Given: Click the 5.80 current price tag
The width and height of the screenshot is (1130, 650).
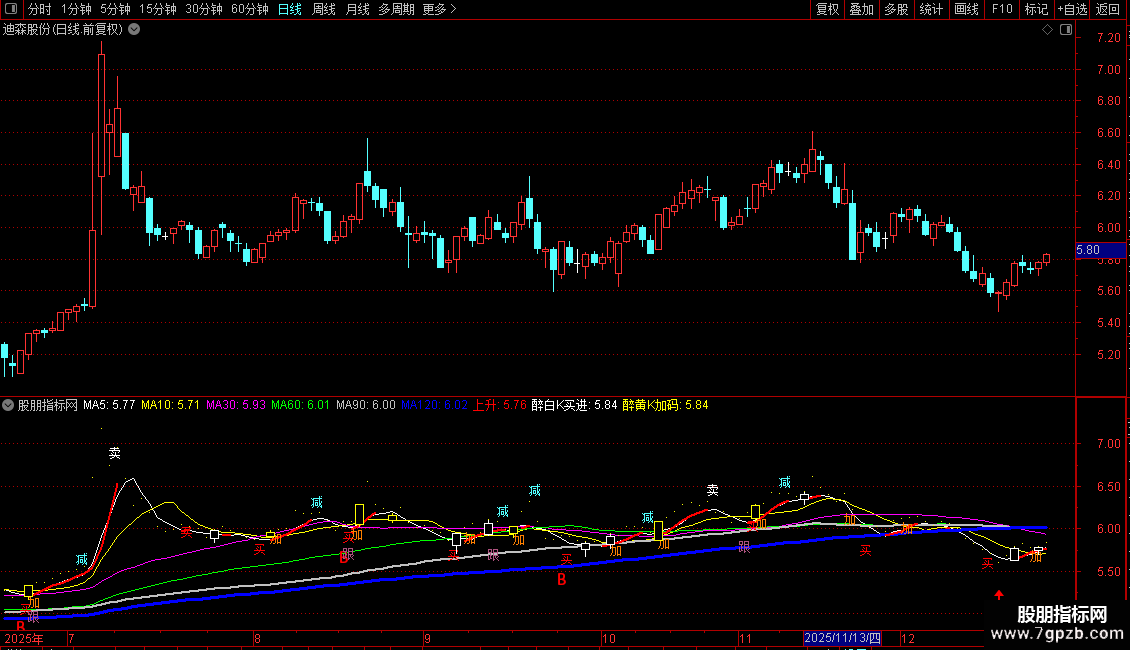Looking at the screenshot, I should (x=1100, y=250).
